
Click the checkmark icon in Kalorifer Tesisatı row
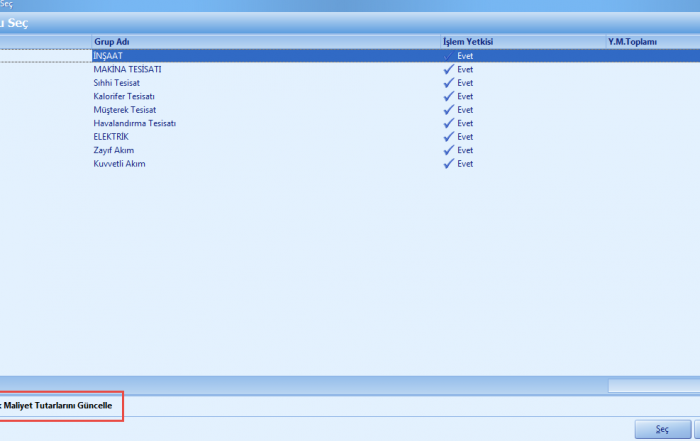(448, 97)
